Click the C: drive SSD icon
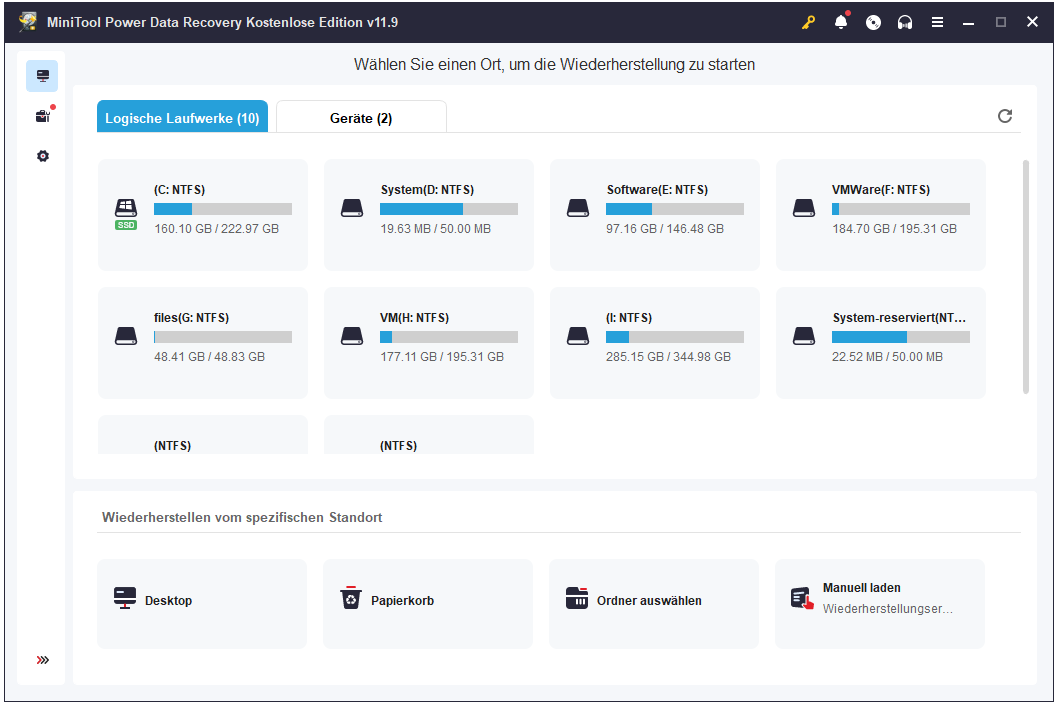The image size is (1059, 703). click(x=126, y=214)
